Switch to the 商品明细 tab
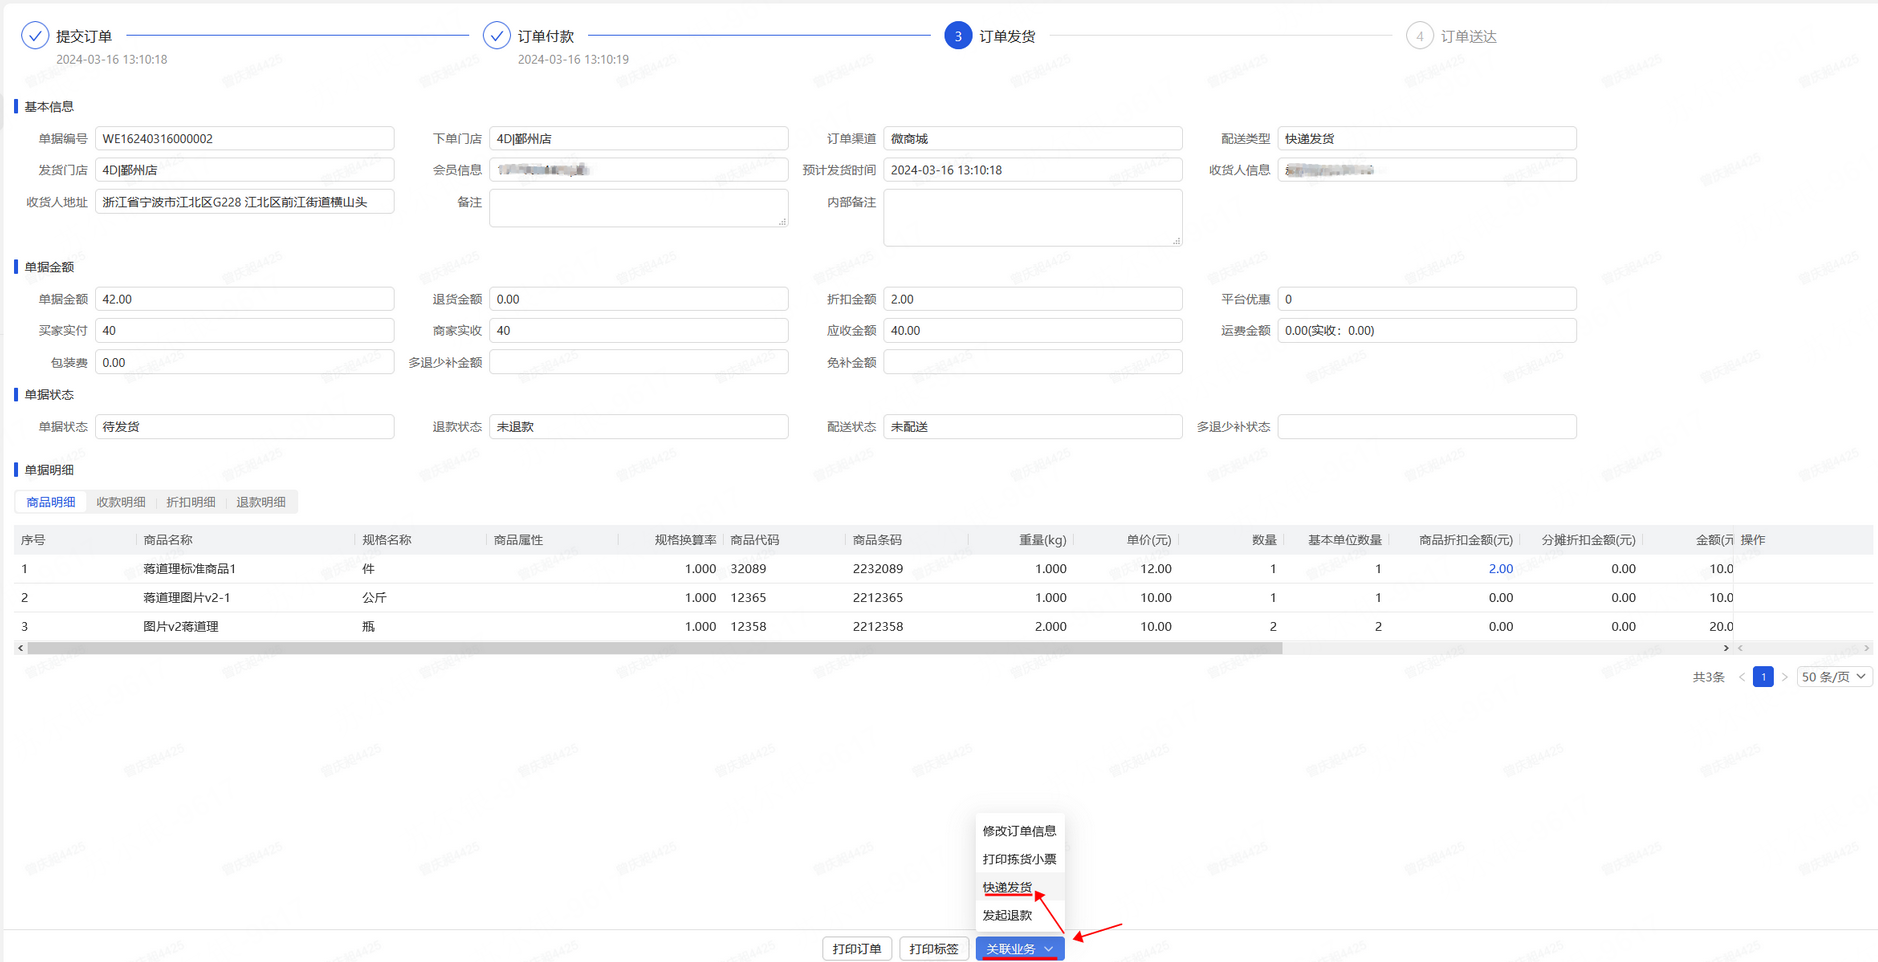This screenshot has height=962, width=1878. (51, 502)
